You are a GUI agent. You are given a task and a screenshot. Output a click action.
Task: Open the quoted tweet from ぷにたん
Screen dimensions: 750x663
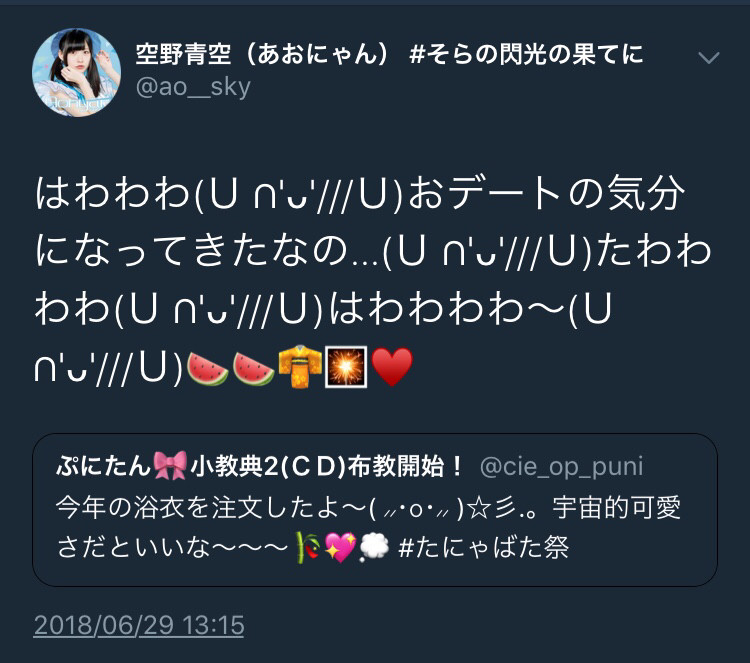click(x=375, y=510)
